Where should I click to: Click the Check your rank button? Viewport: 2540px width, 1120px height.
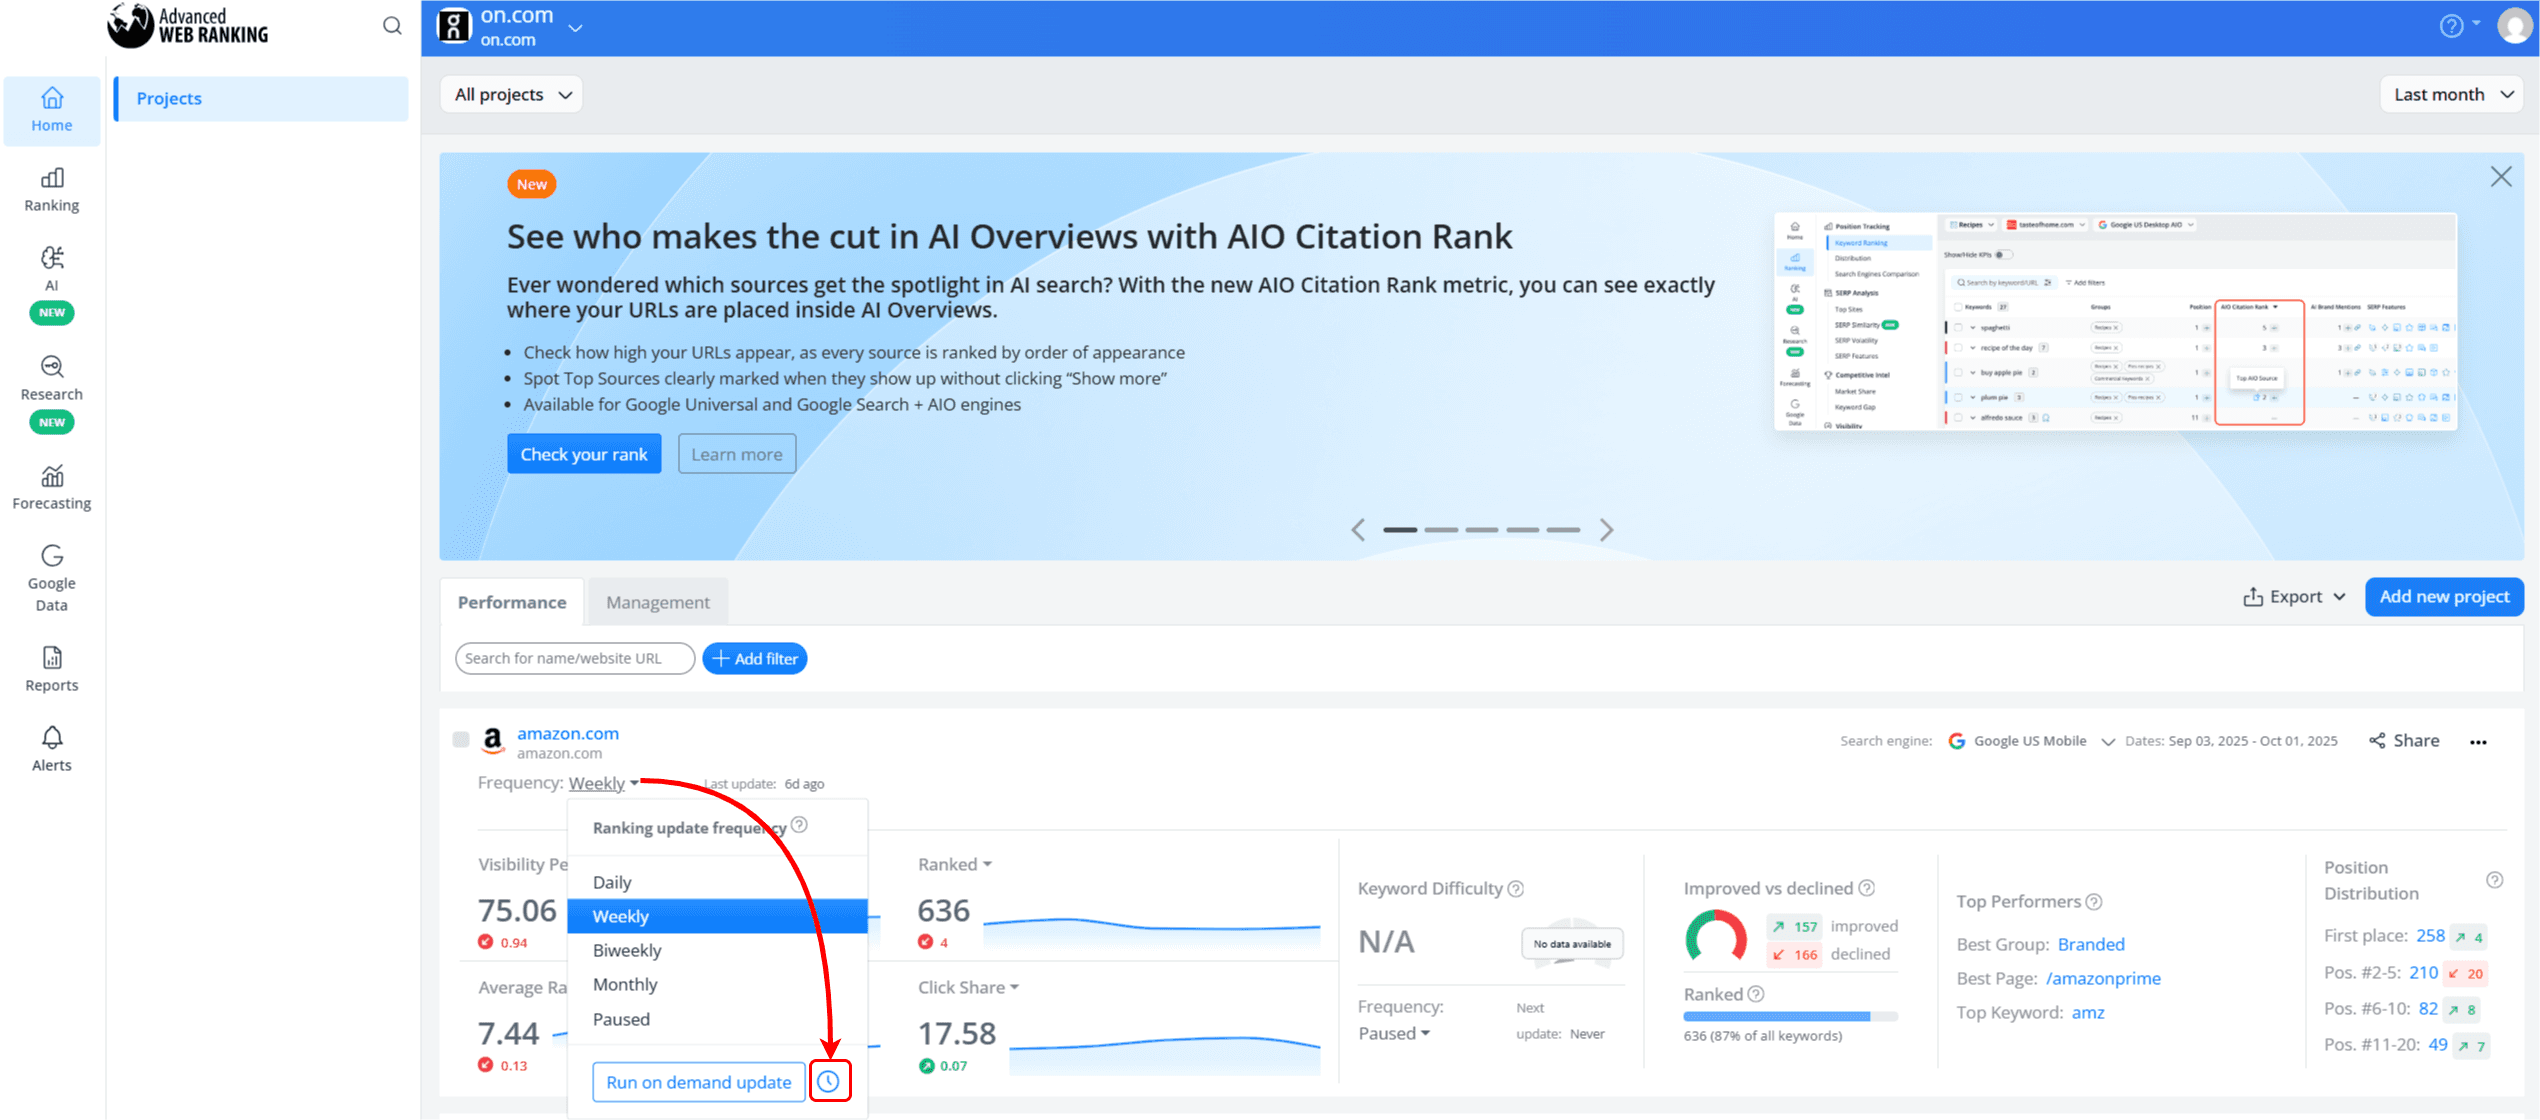point(584,454)
